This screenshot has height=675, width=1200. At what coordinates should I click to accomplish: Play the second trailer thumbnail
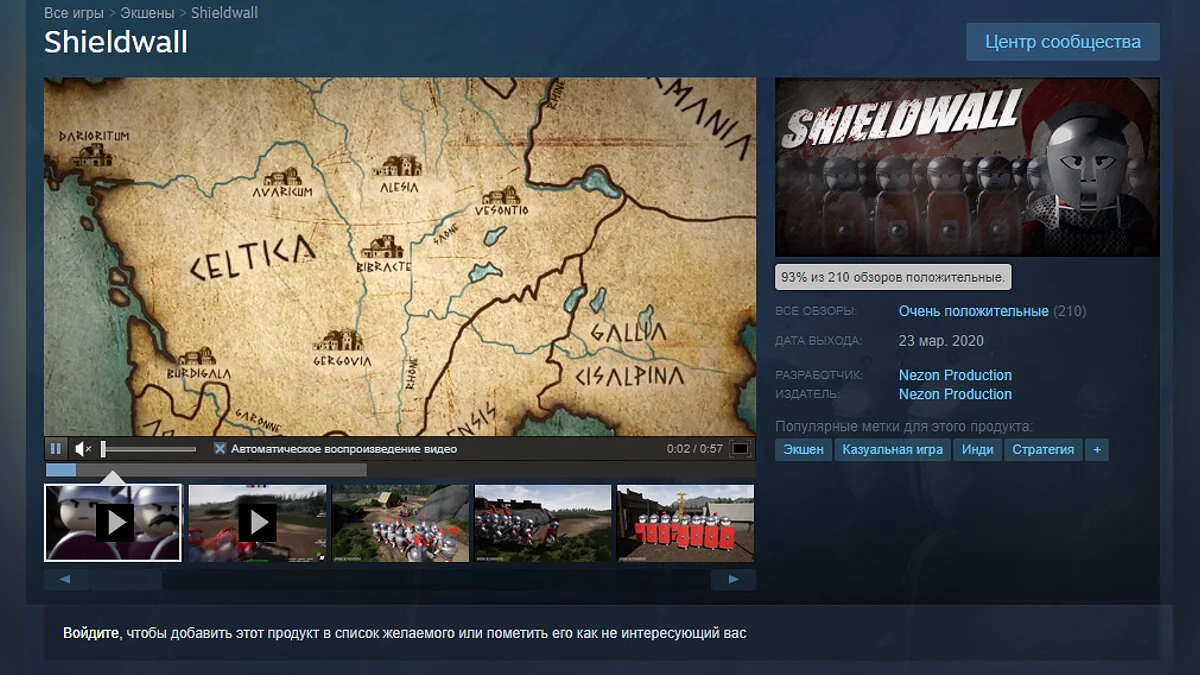click(x=257, y=523)
